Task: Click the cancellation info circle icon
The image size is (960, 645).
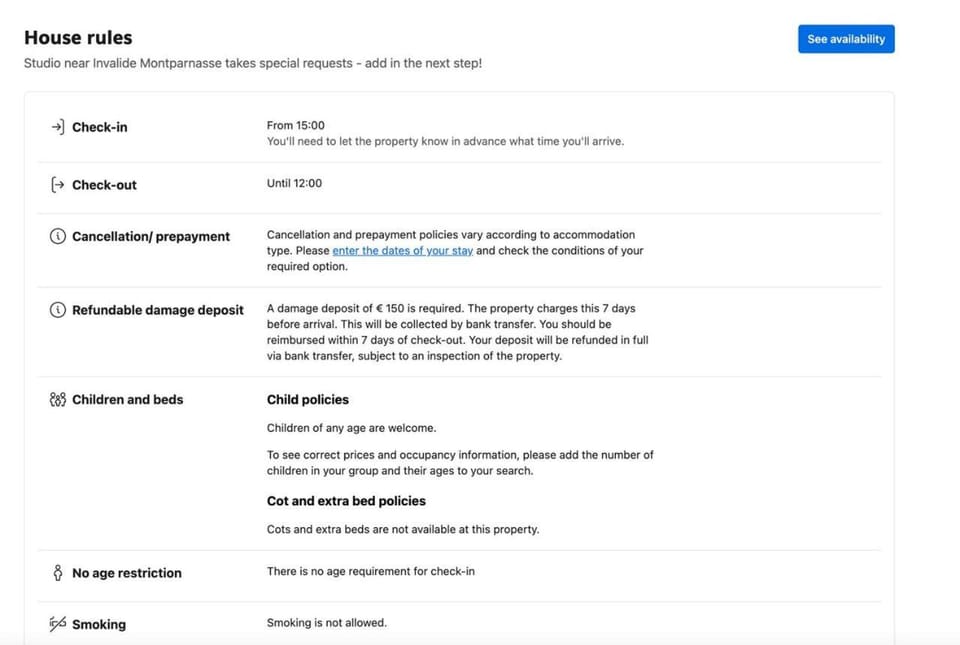Action: (57, 237)
